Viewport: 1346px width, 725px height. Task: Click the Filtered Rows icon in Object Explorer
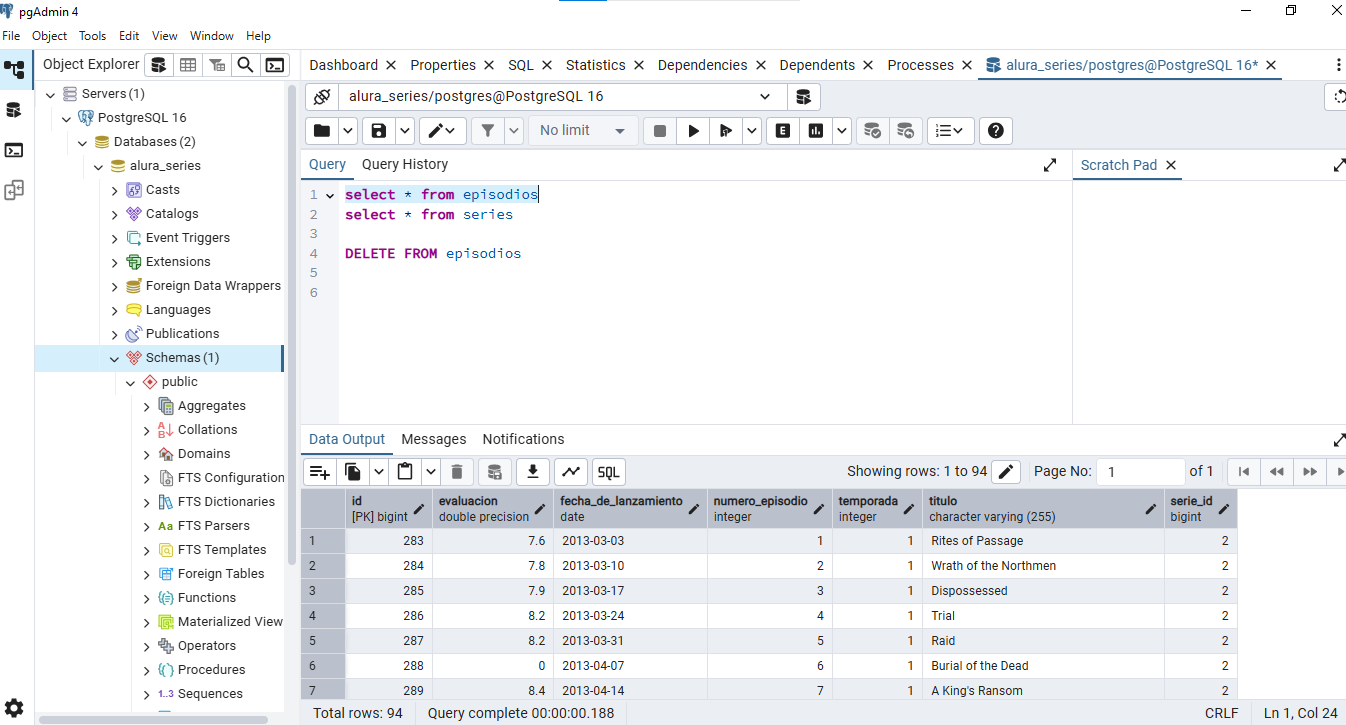216,65
